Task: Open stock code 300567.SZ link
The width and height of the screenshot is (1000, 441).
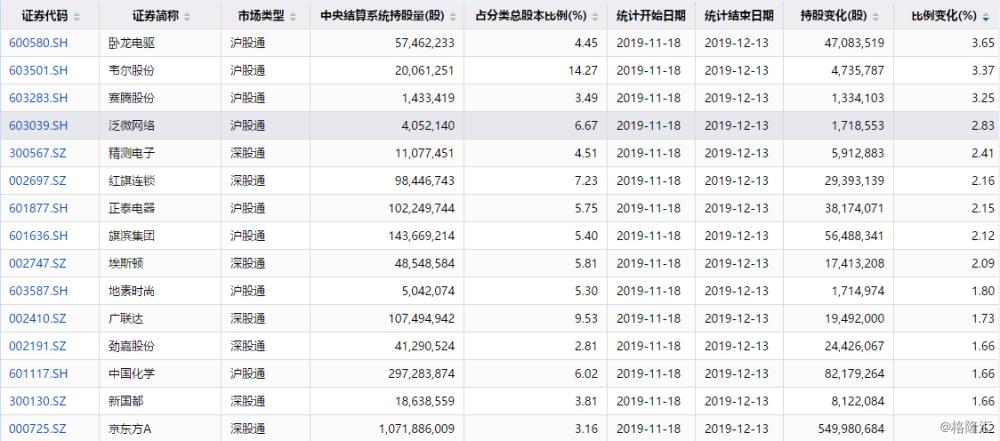Action: tap(38, 153)
